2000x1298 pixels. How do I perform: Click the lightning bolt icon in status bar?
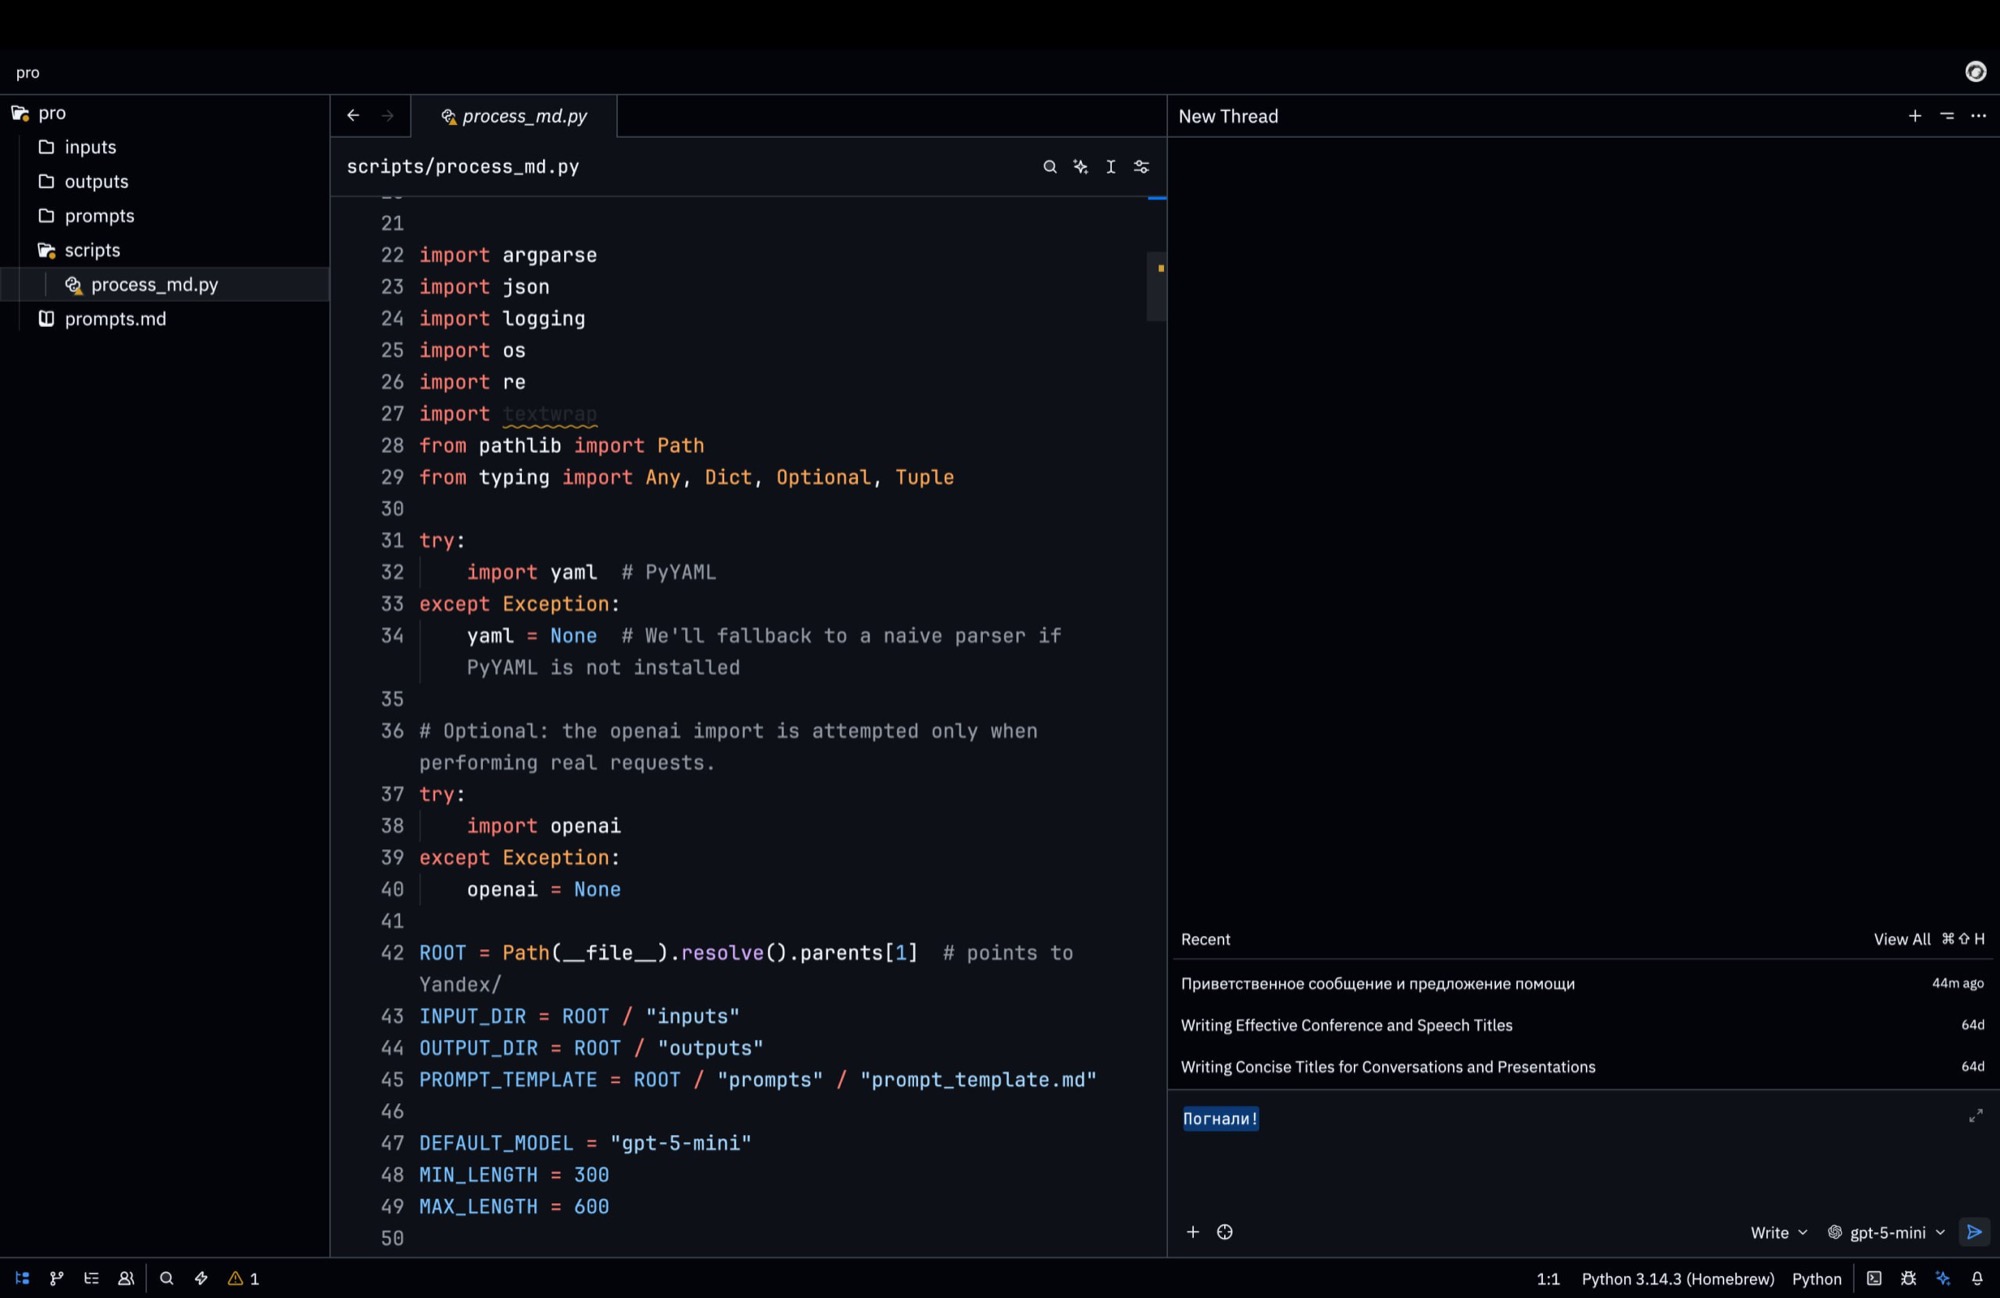tap(201, 1278)
